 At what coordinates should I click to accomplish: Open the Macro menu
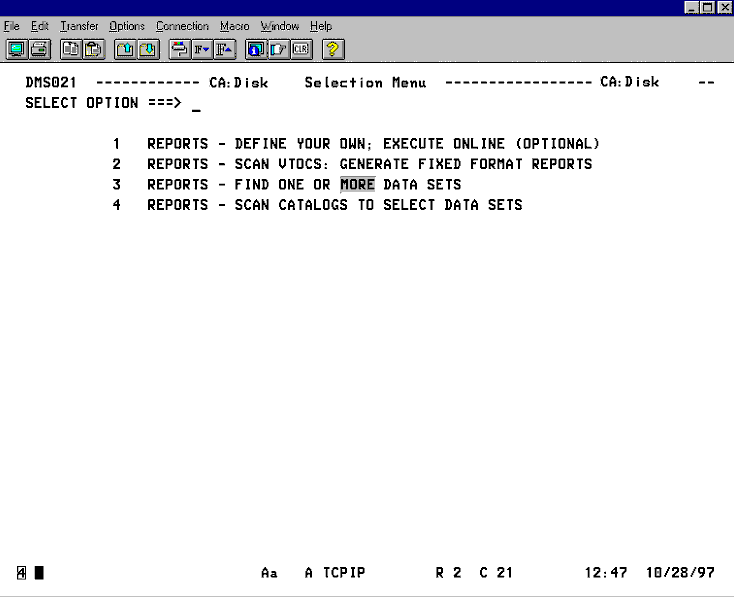point(235,26)
